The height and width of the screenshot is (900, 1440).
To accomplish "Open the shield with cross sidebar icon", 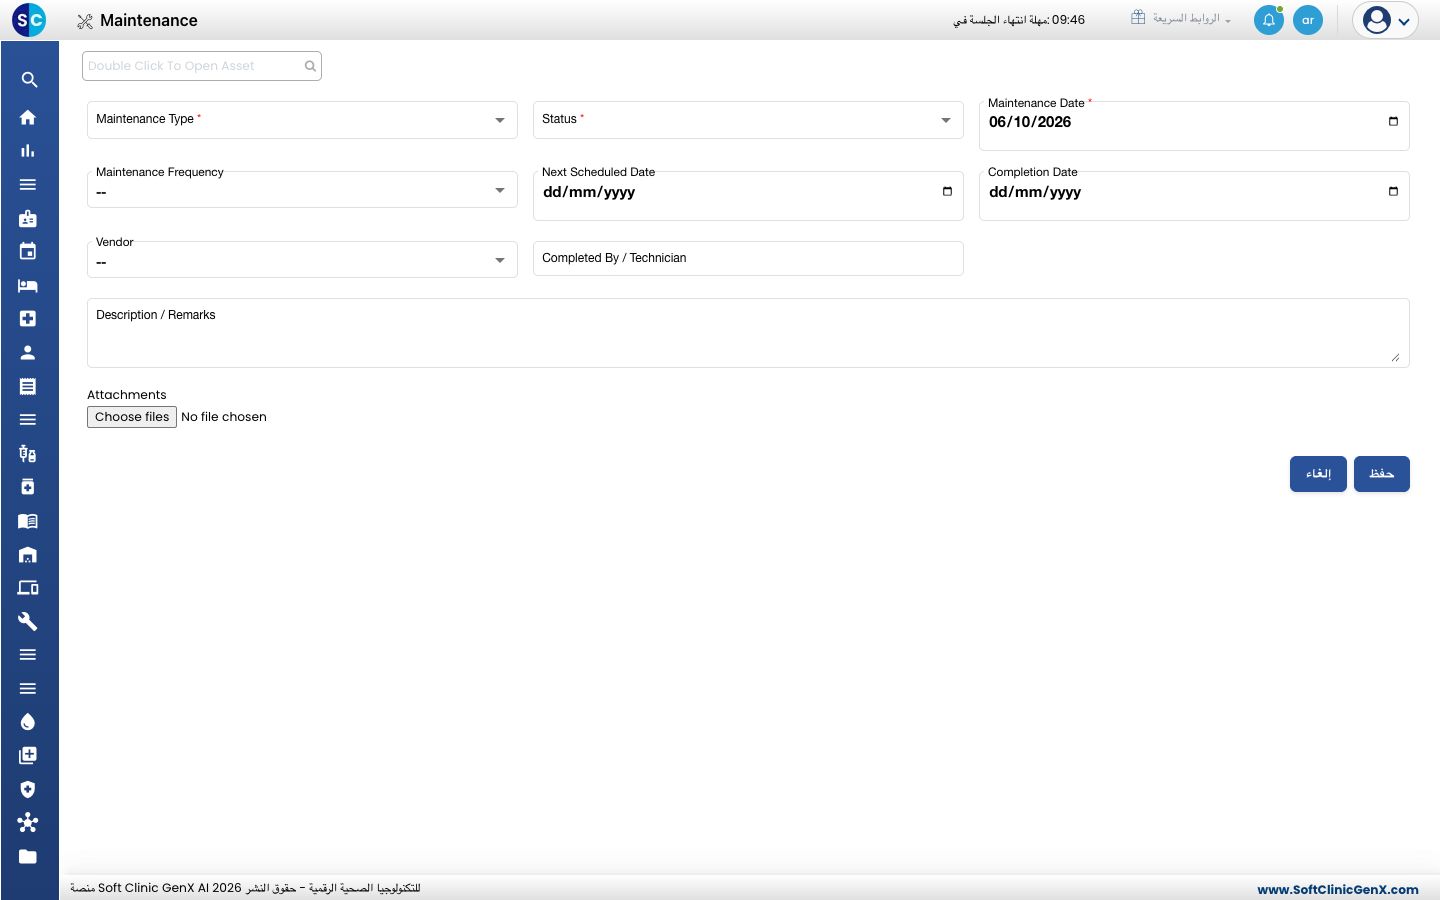I will click(28, 789).
